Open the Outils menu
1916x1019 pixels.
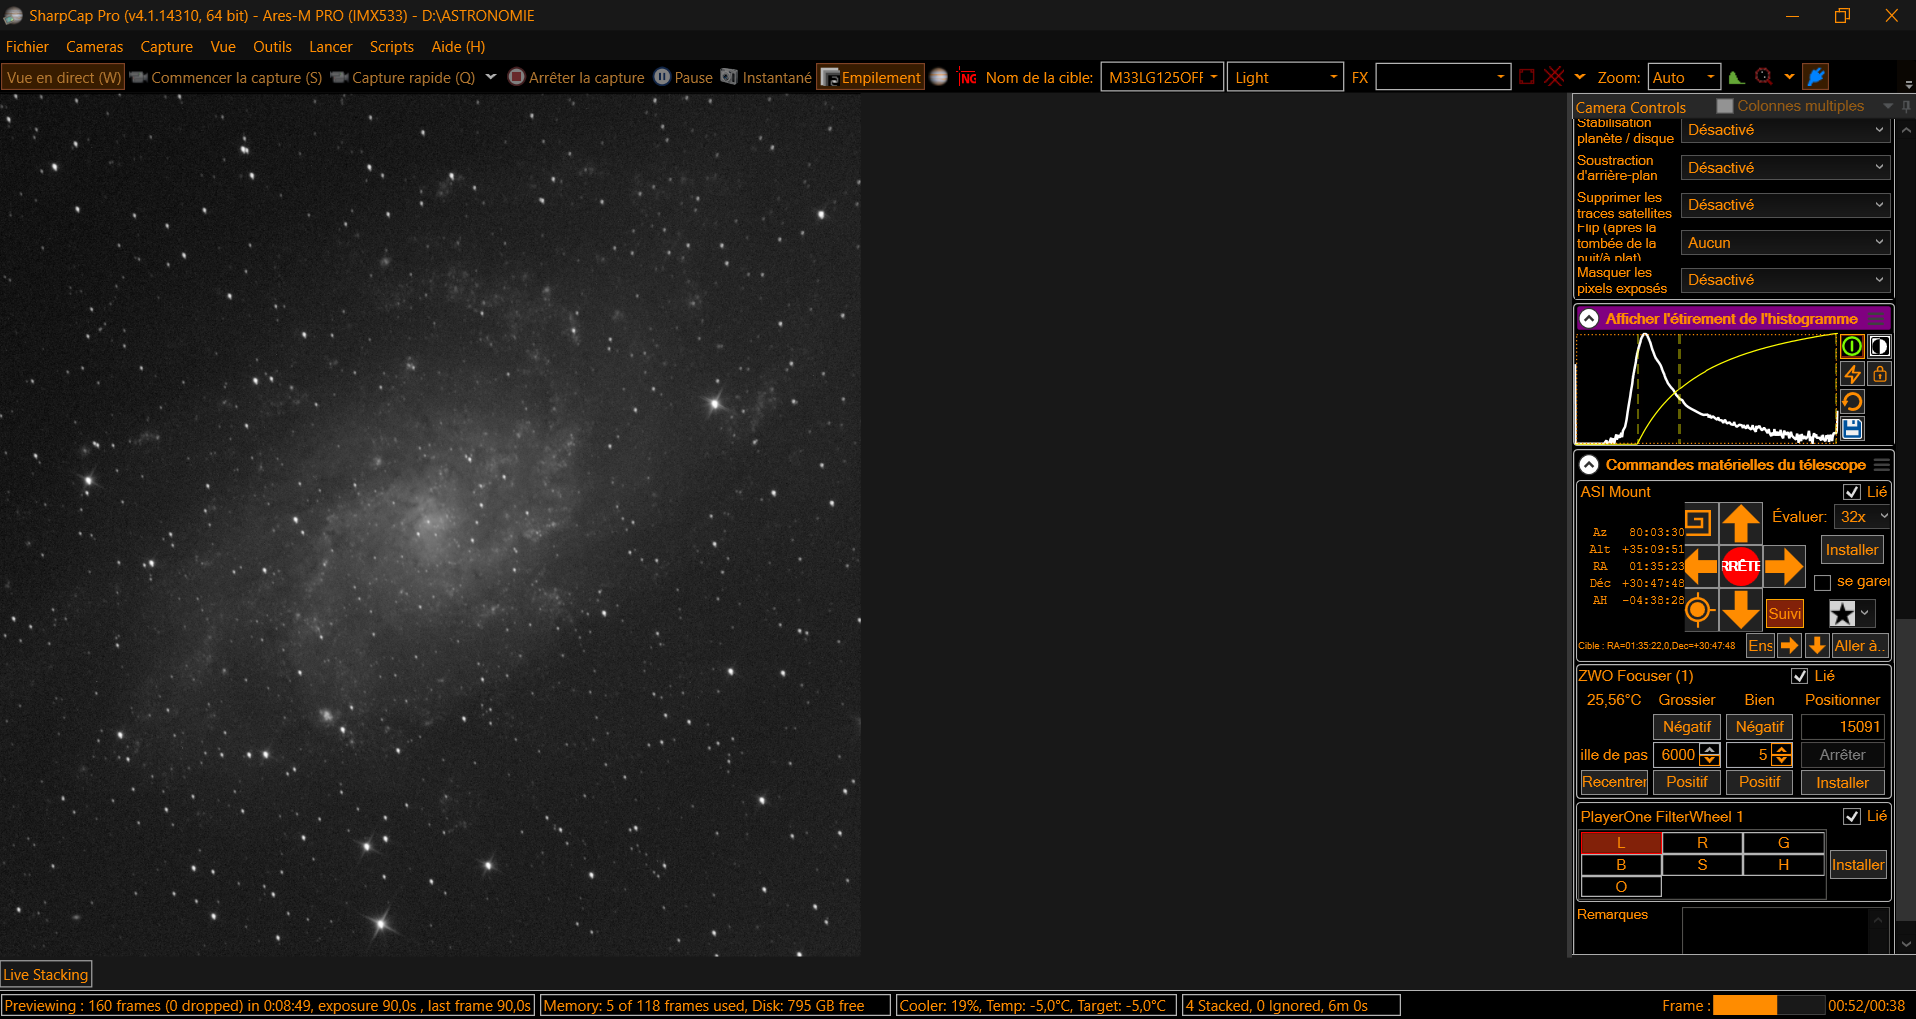coord(272,47)
